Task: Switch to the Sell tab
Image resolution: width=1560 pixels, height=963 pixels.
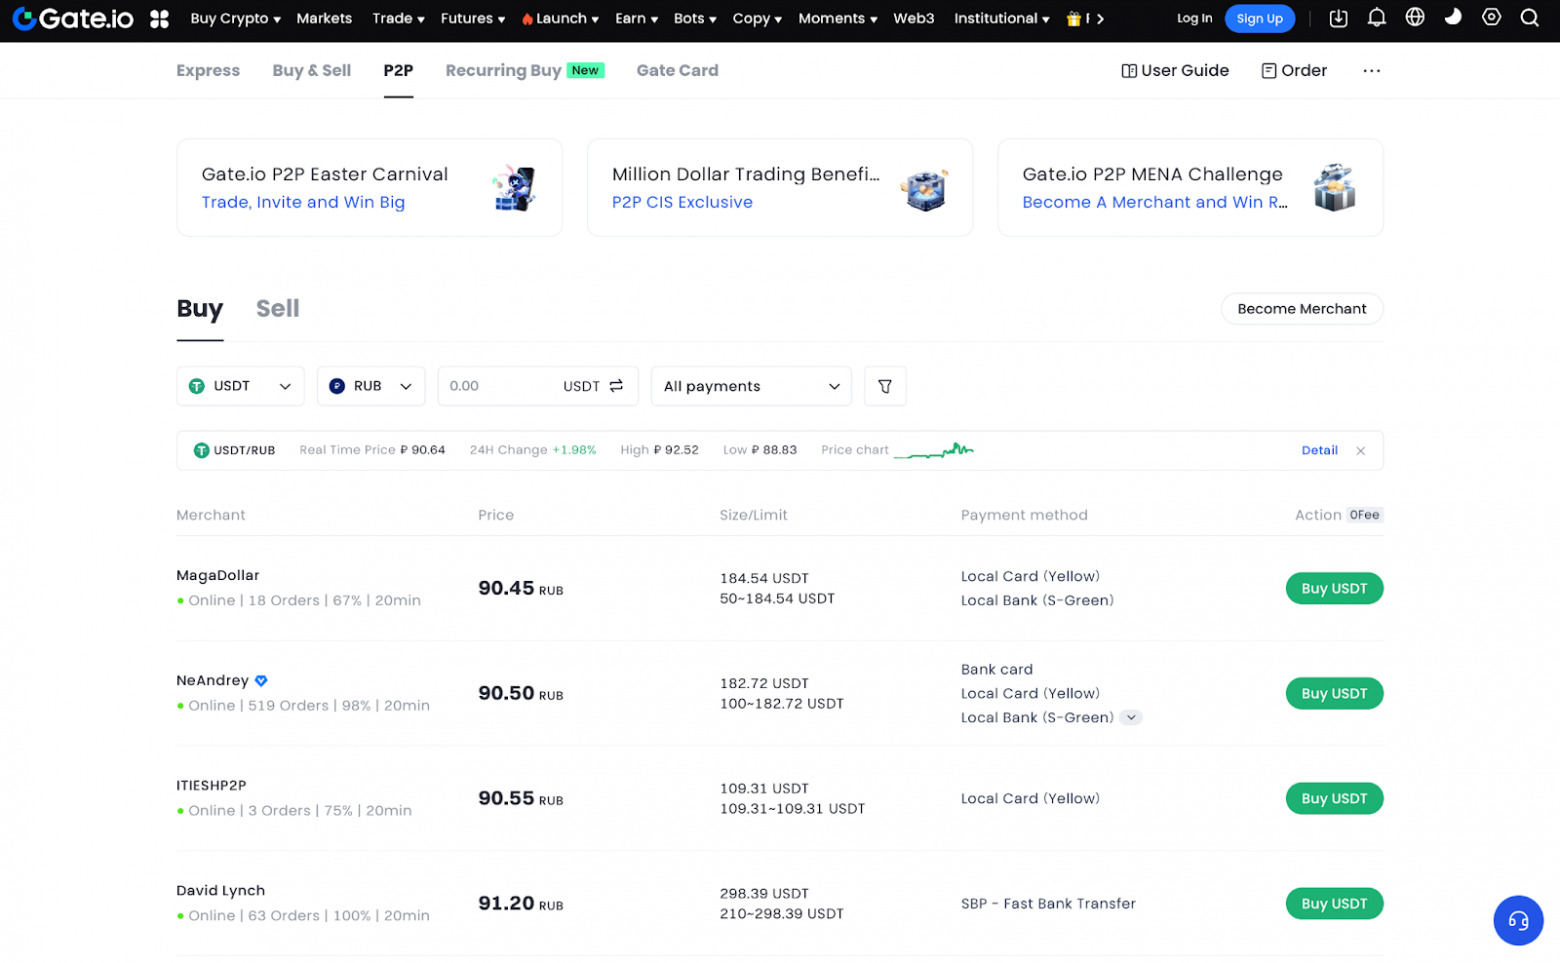Action: [x=277, y=309]
